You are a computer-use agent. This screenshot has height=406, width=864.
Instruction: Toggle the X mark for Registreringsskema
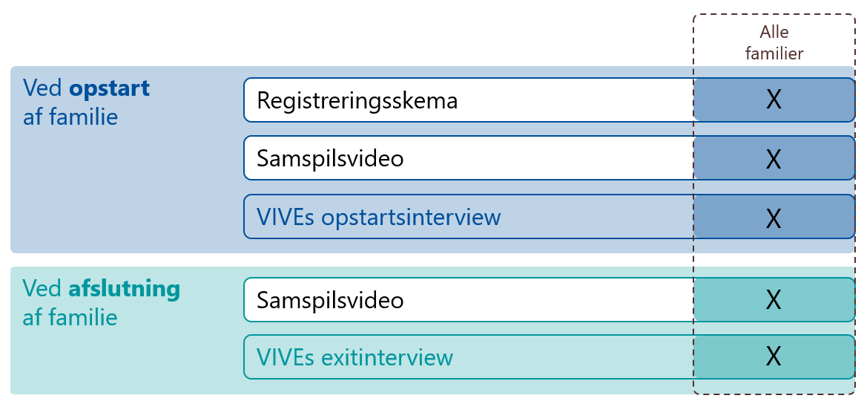coord(773,100)
